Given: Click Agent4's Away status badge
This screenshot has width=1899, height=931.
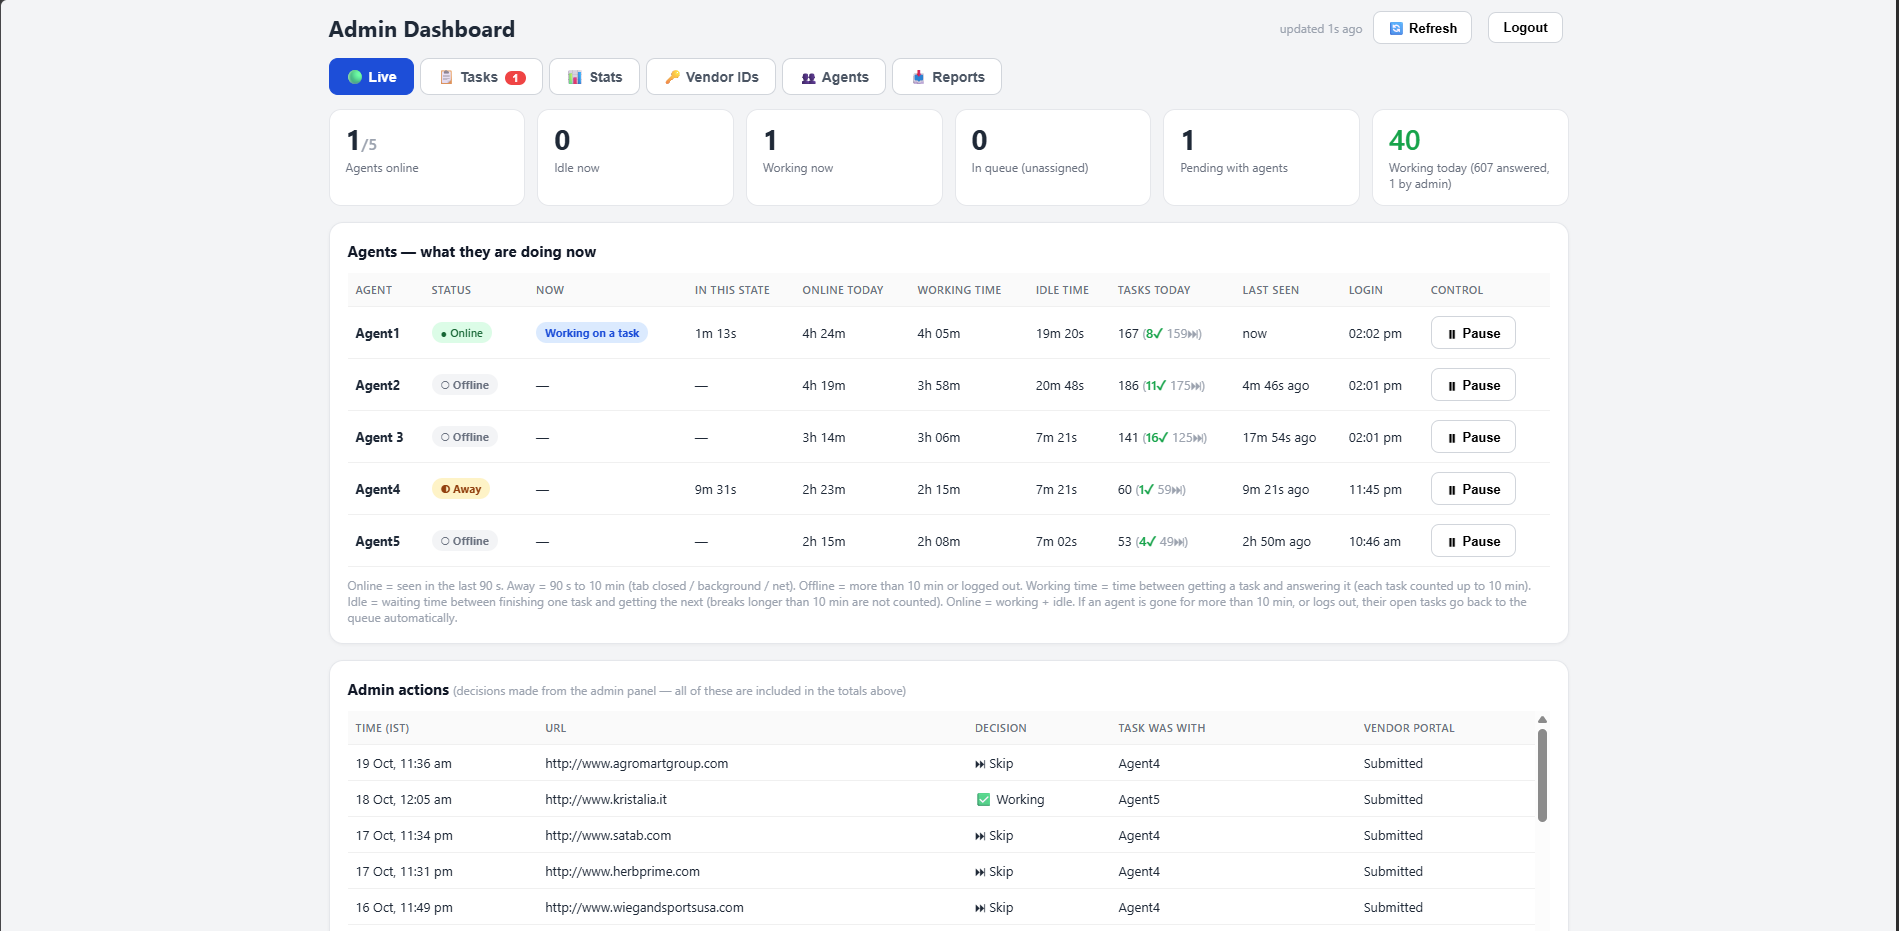Looking at the screenshot, I should click(461, 489).
